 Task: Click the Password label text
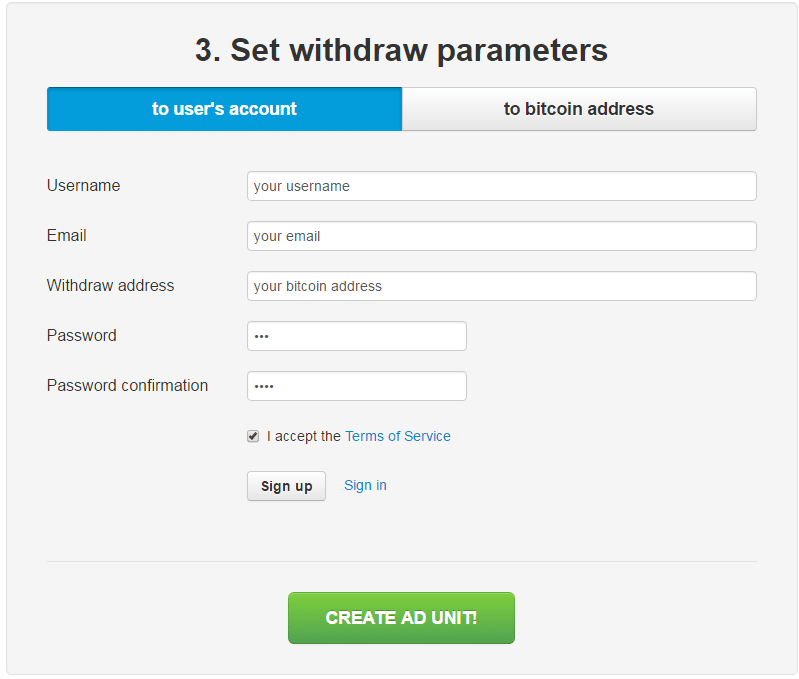tap(81, 336)
